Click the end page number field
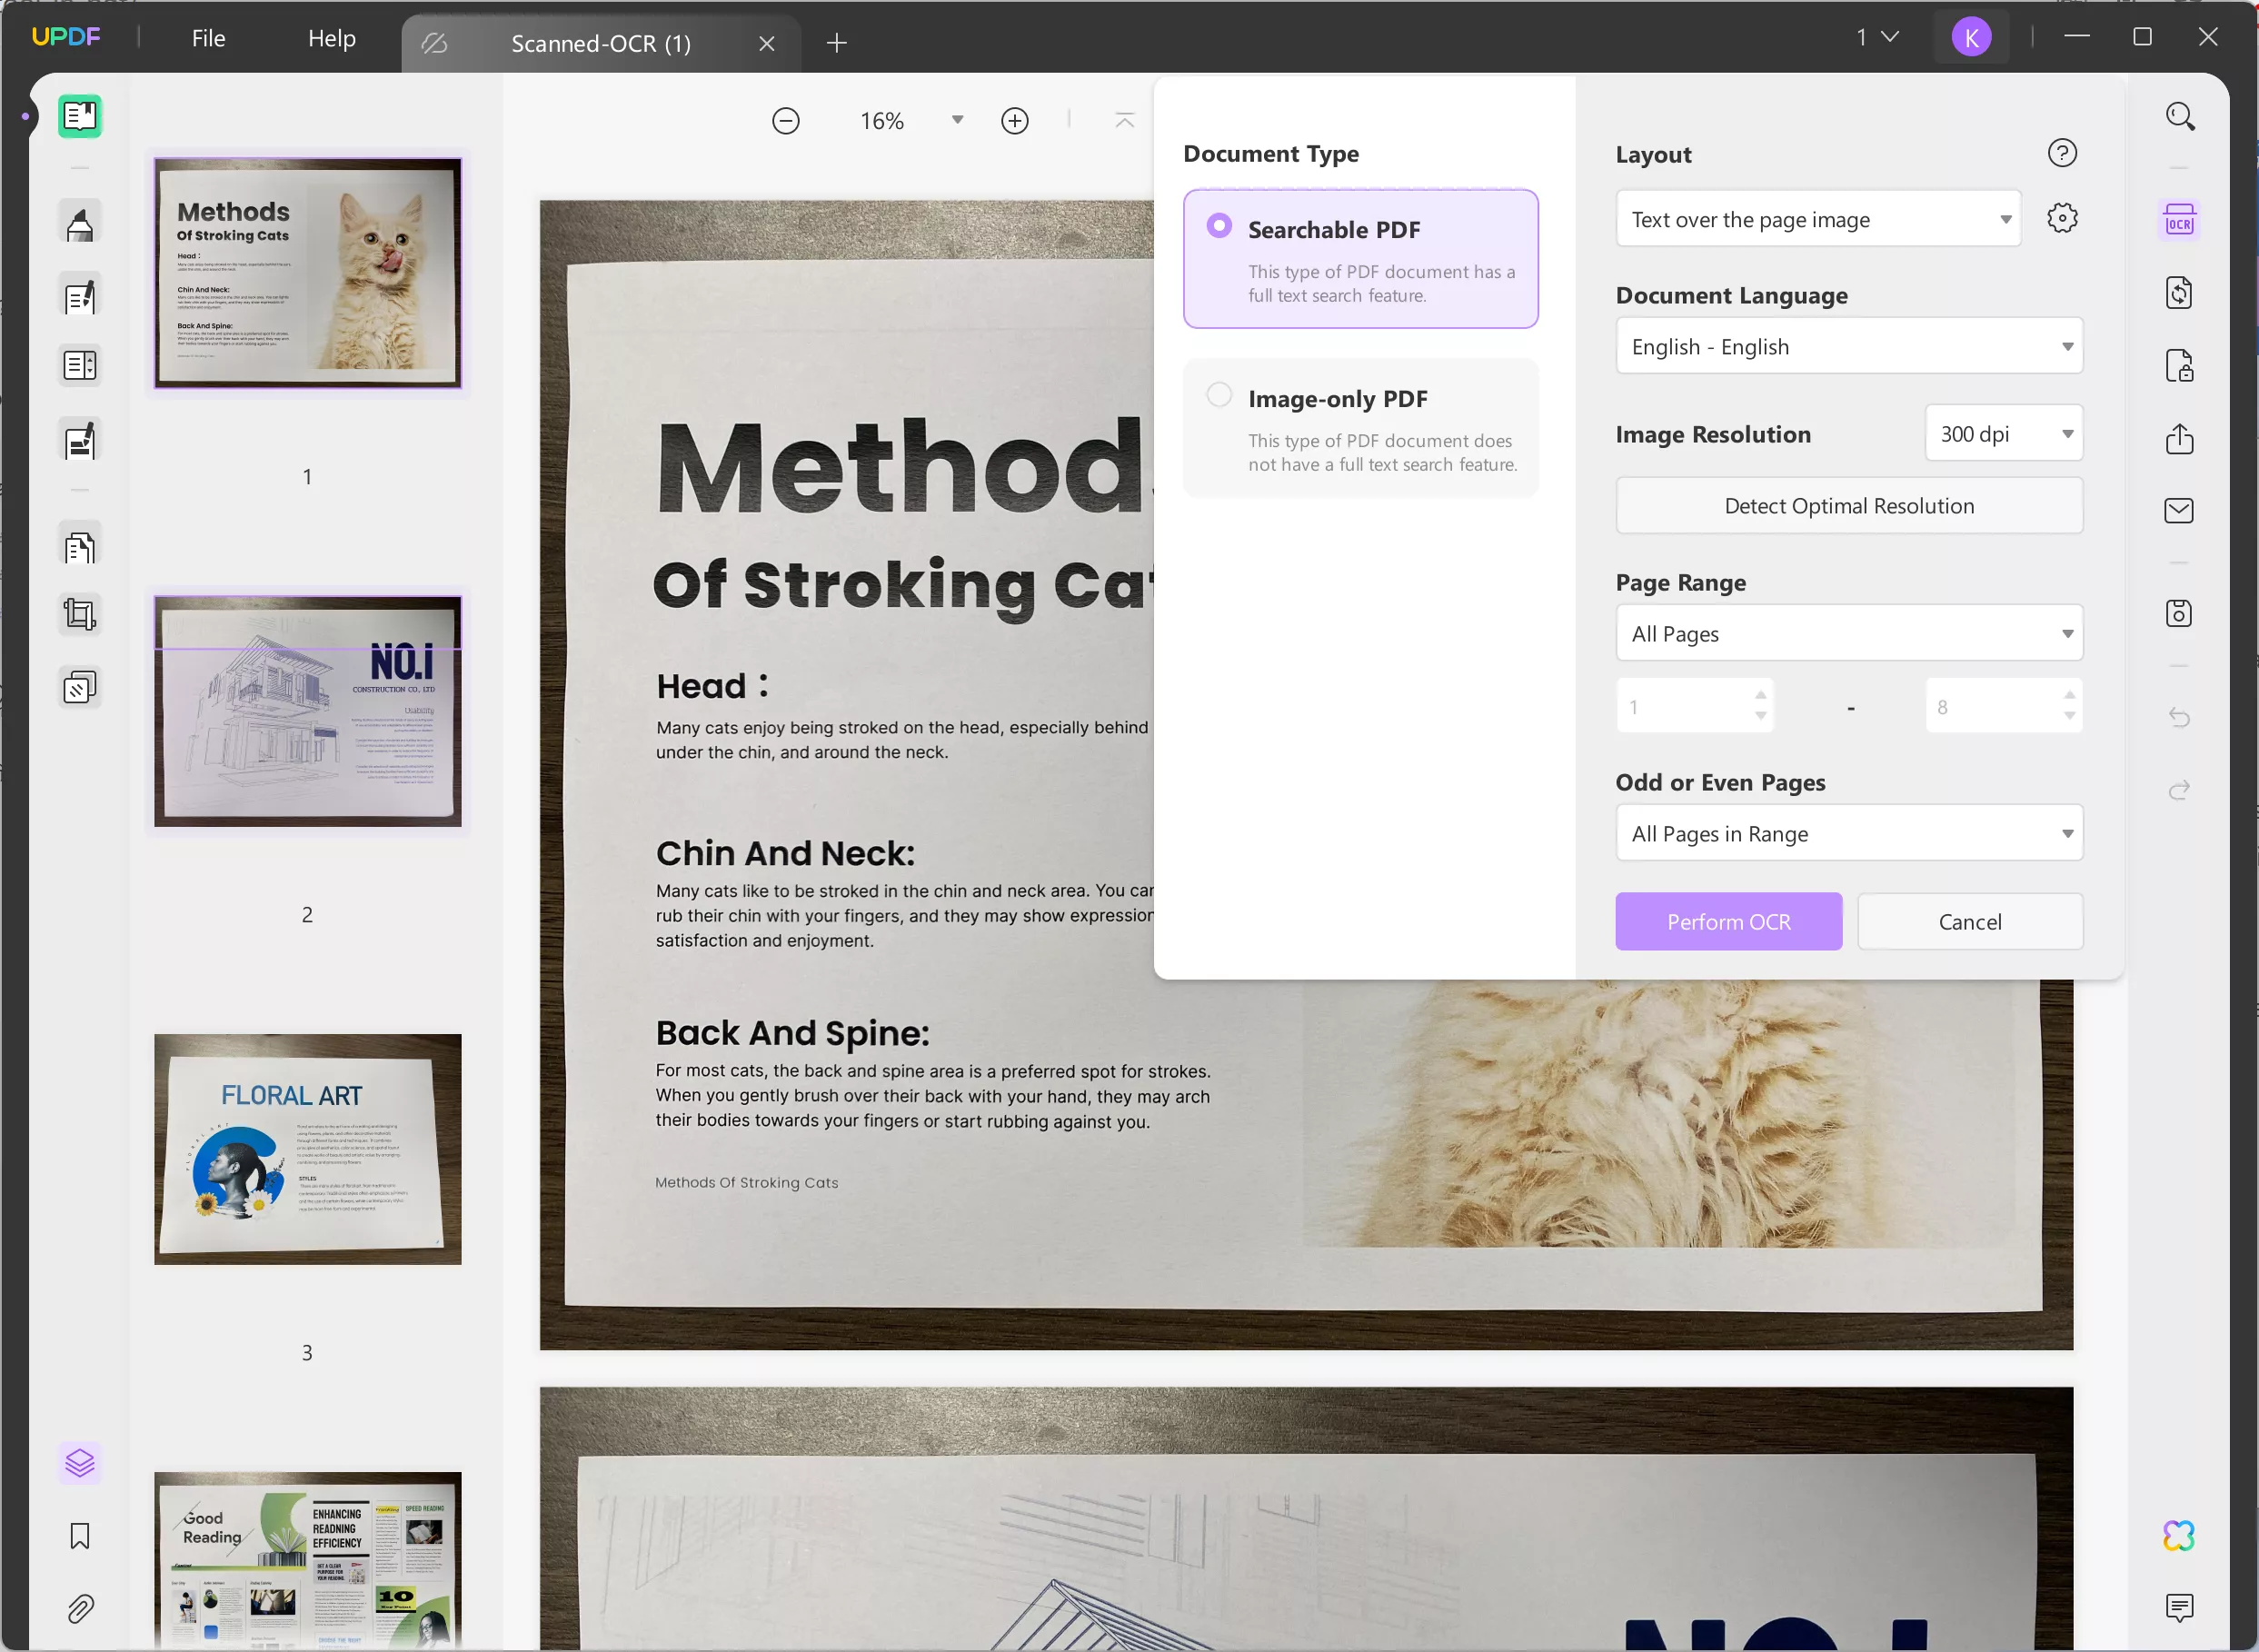The image size is (2259, 1652). [x=1995, y=706]
